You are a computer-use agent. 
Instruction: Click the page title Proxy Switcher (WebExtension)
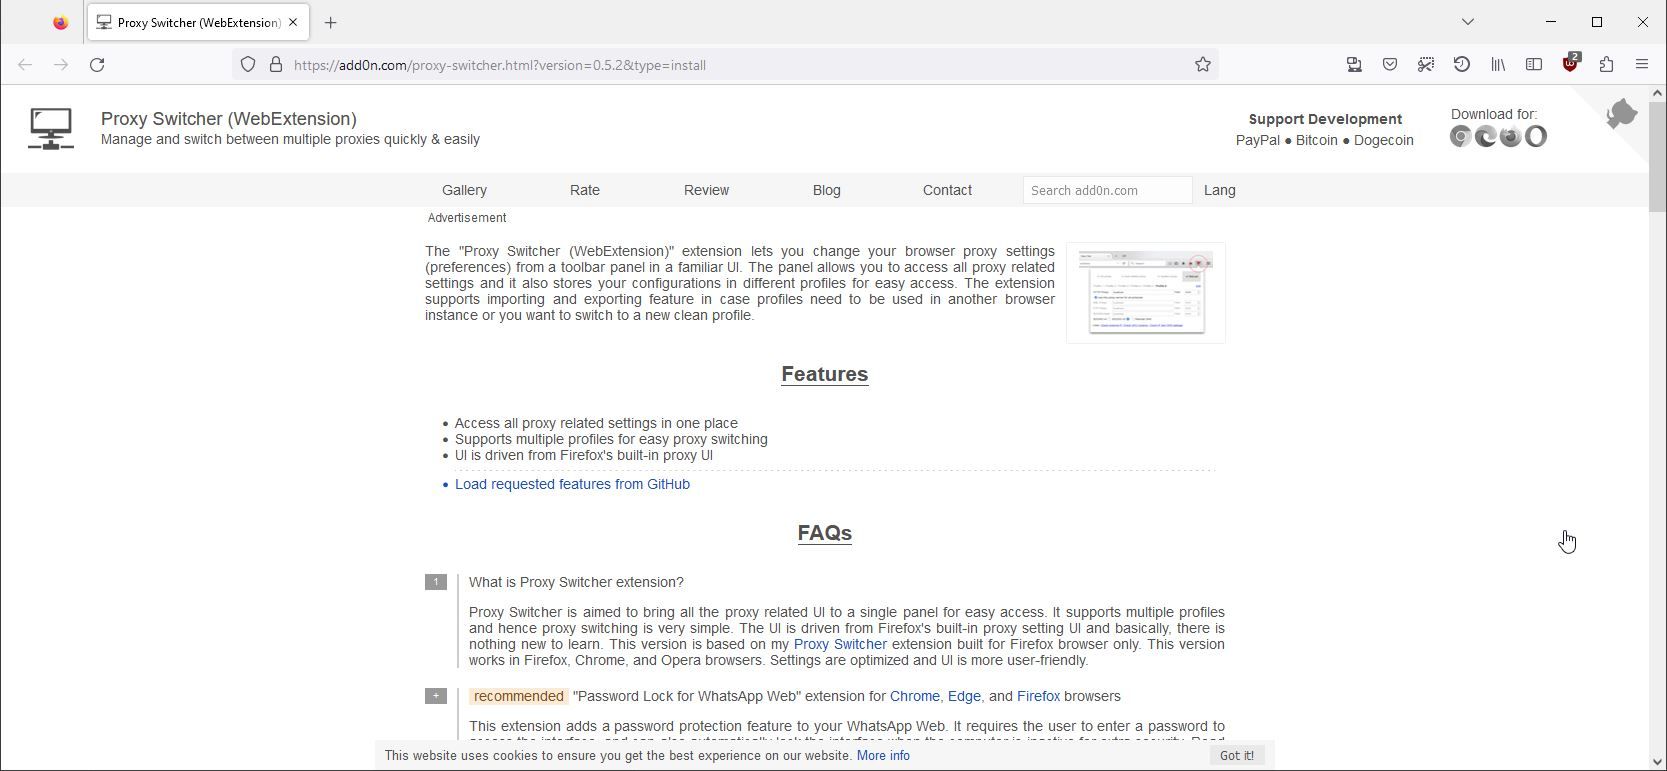pyautogui.click(x=229, y=119)
